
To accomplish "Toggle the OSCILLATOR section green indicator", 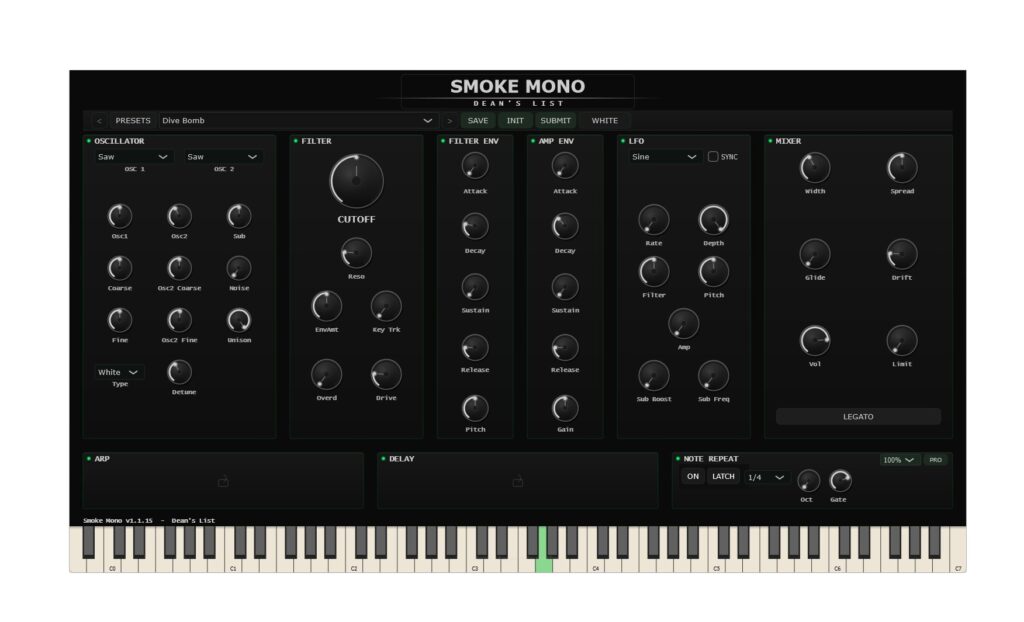I will [89, 141].
